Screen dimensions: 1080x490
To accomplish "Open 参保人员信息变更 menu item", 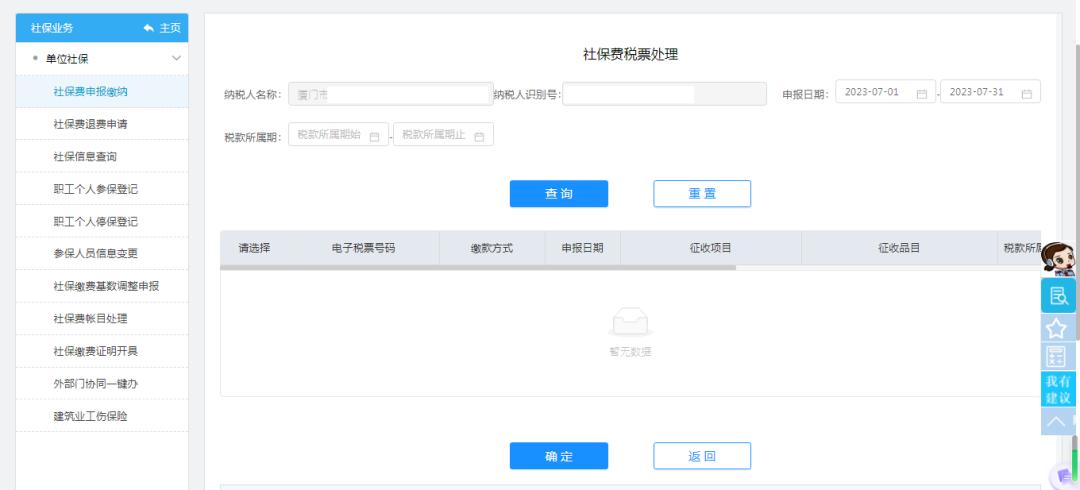I will tap(102, 254).
